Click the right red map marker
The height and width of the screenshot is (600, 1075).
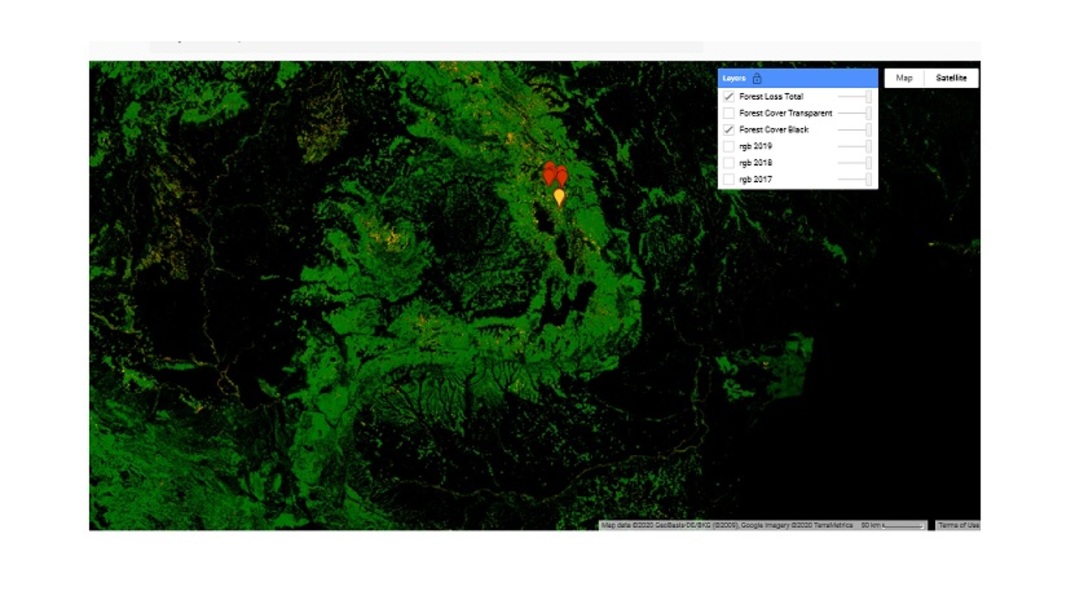[562, 176]
